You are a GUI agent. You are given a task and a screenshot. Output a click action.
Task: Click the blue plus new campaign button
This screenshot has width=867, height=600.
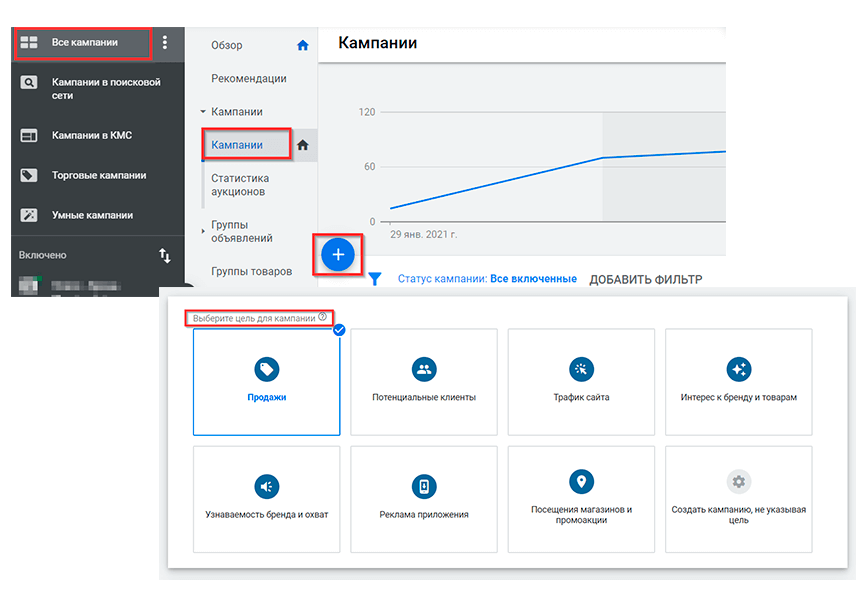point(338,256)
